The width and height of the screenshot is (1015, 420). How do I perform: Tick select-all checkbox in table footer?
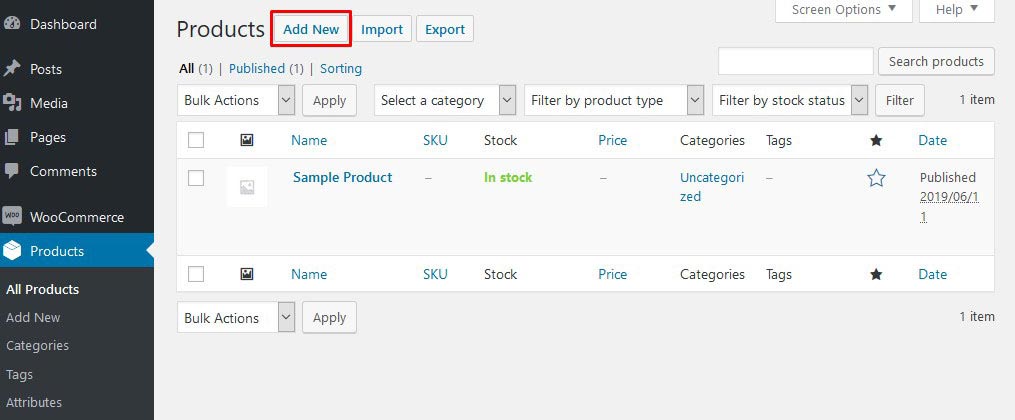point(196,274)
